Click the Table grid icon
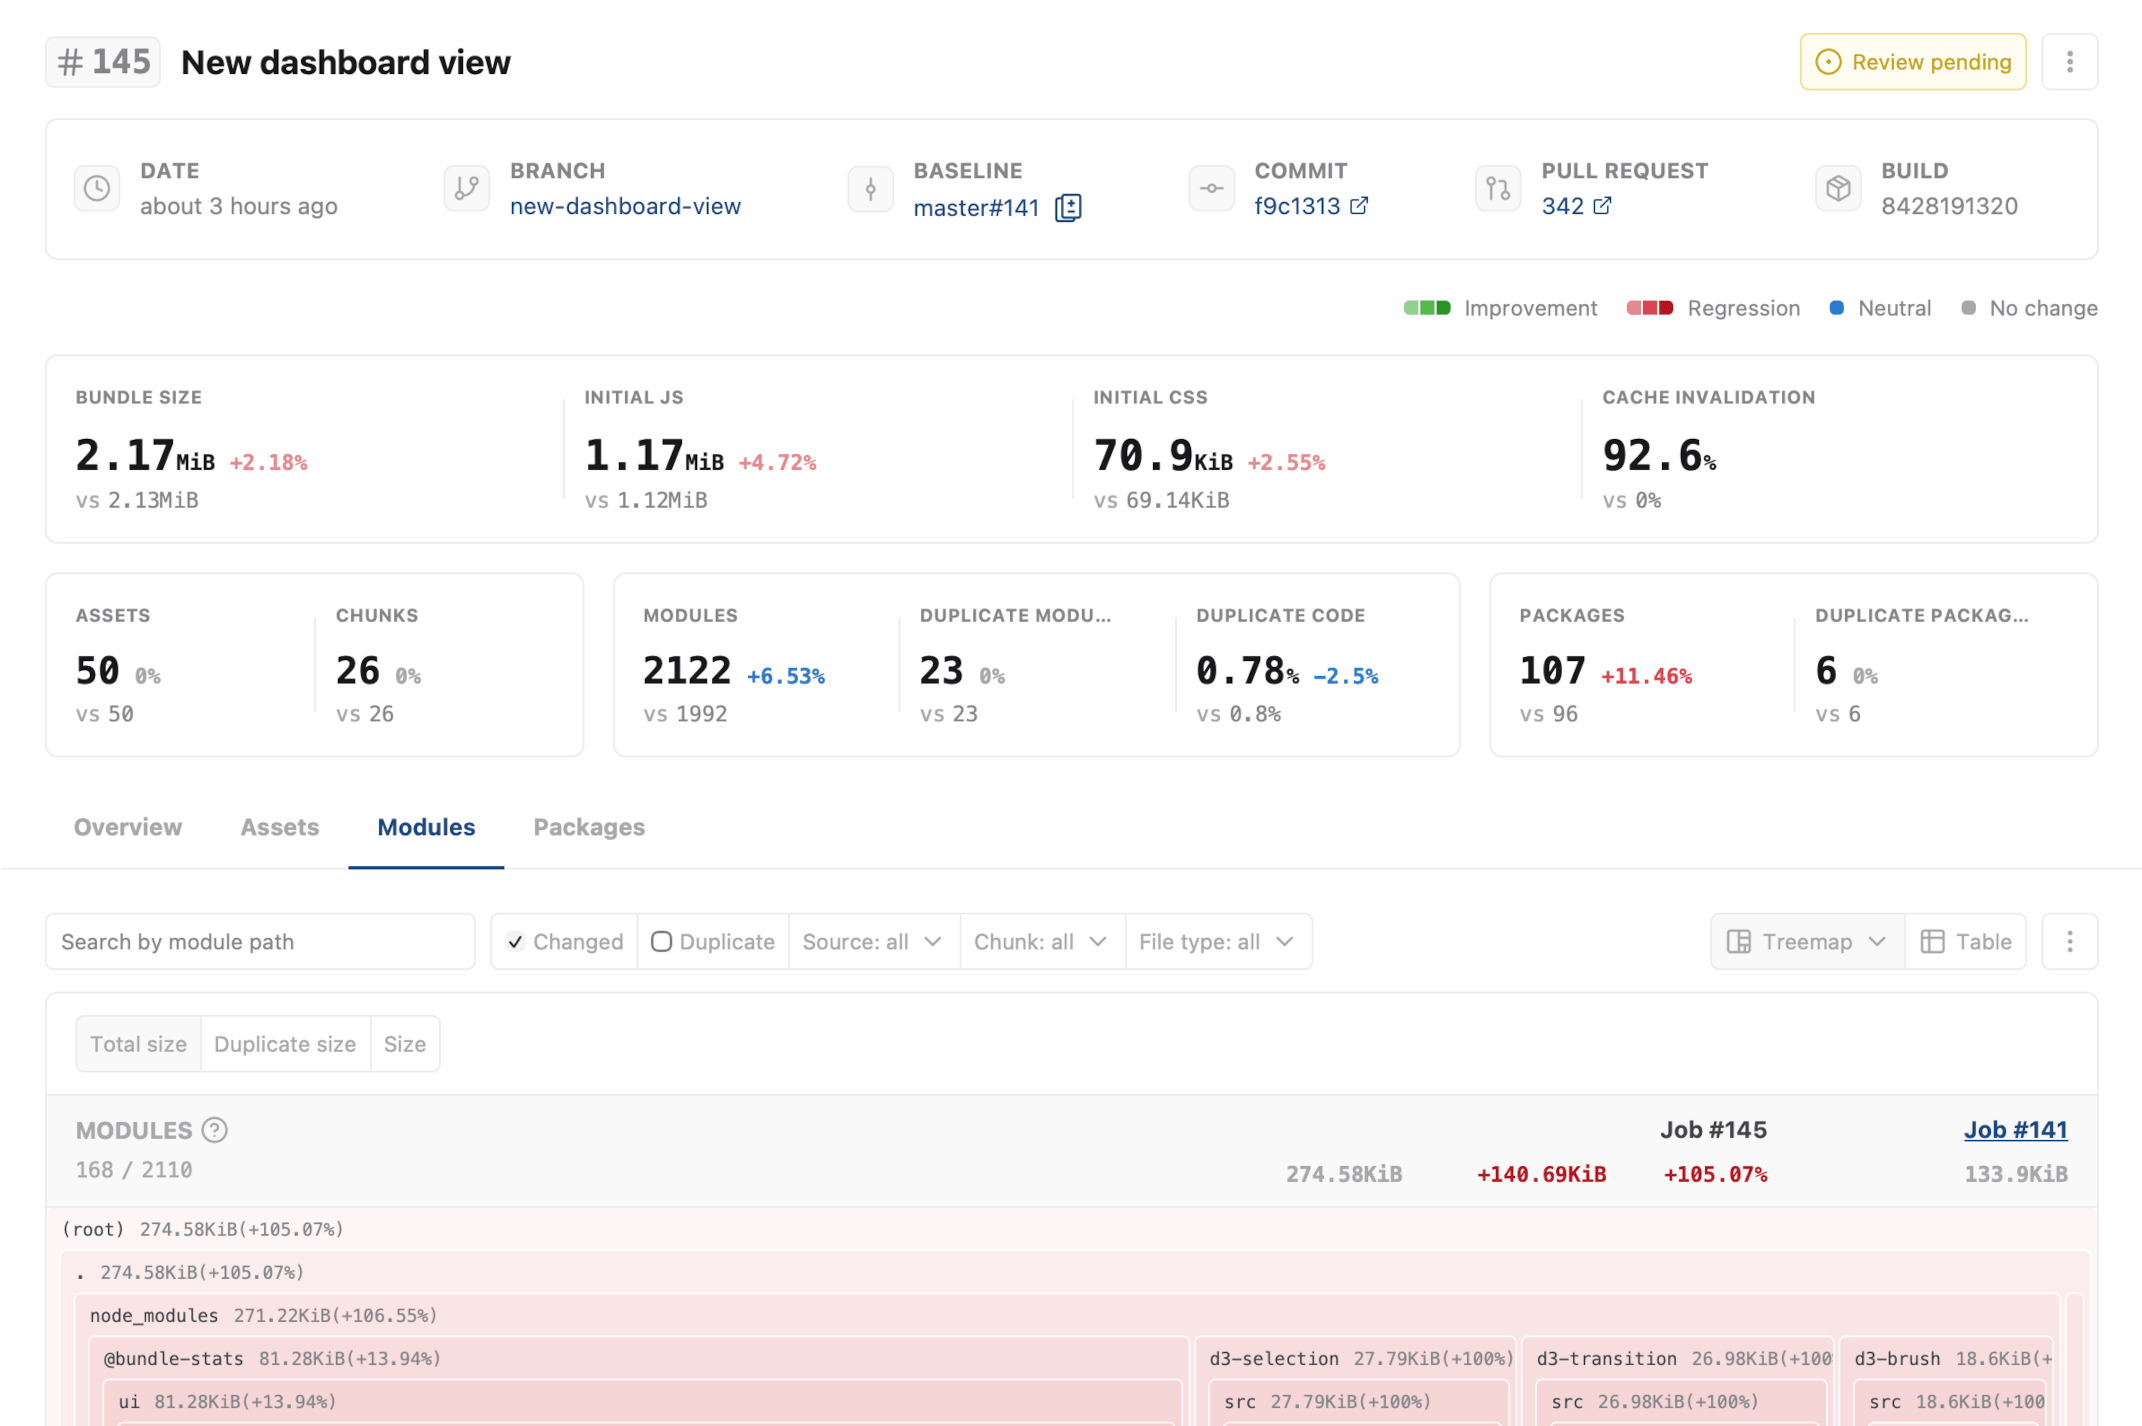This screenshot has width=2142, height=1426. [1932, 941]
